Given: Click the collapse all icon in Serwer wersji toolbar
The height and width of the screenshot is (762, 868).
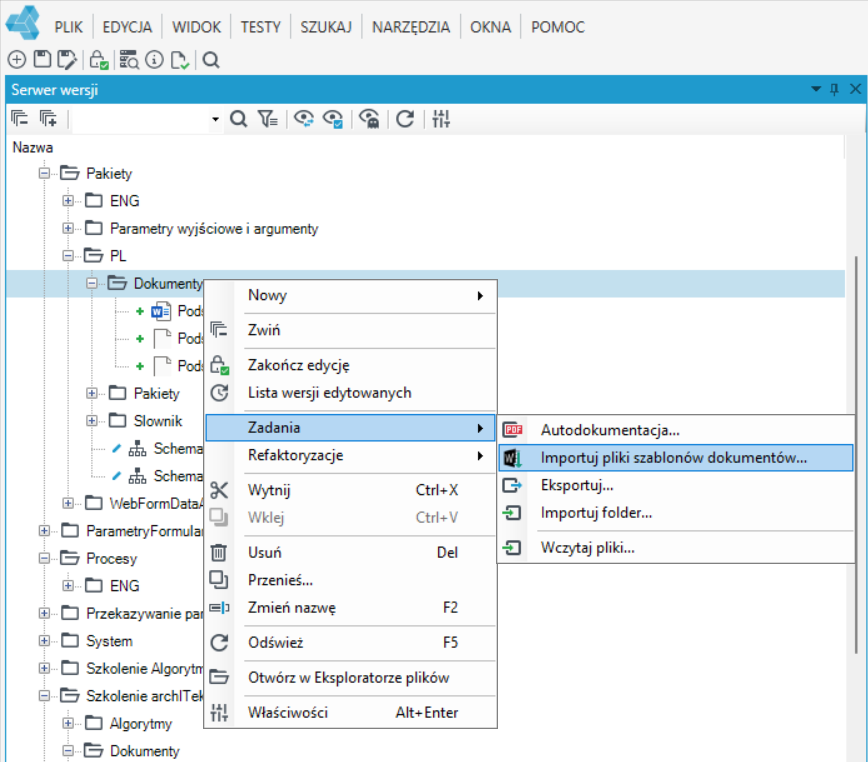Looking at the screenshot, I should [x=19, y=118].
